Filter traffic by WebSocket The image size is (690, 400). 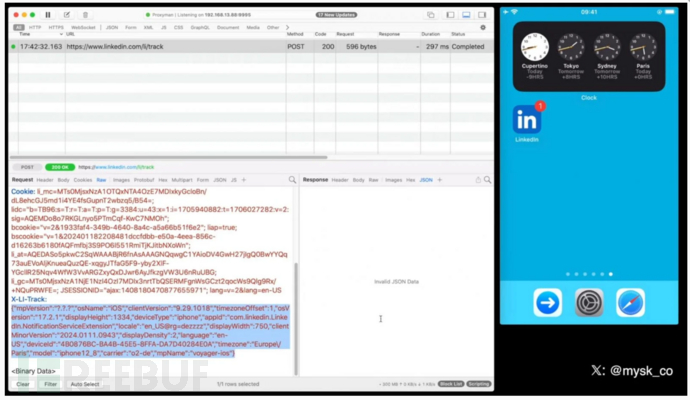coord(83,27)
